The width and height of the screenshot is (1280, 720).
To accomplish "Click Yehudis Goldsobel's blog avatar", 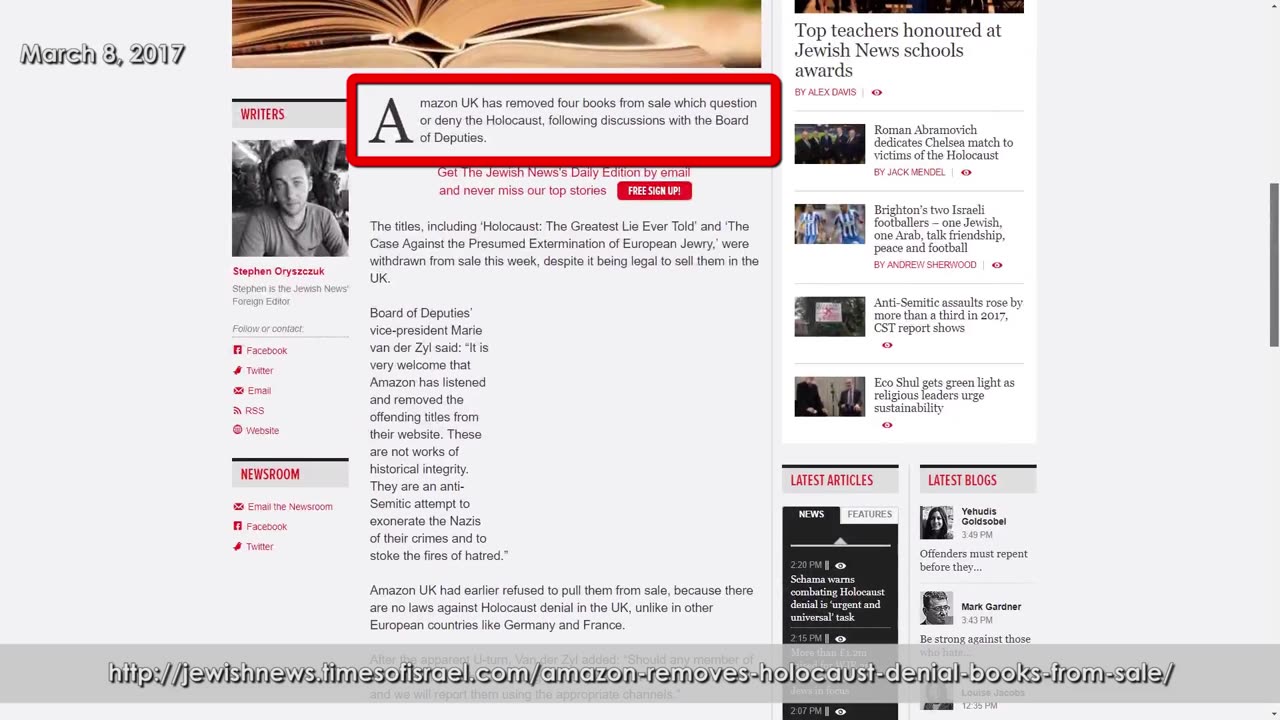I will 937,523.
